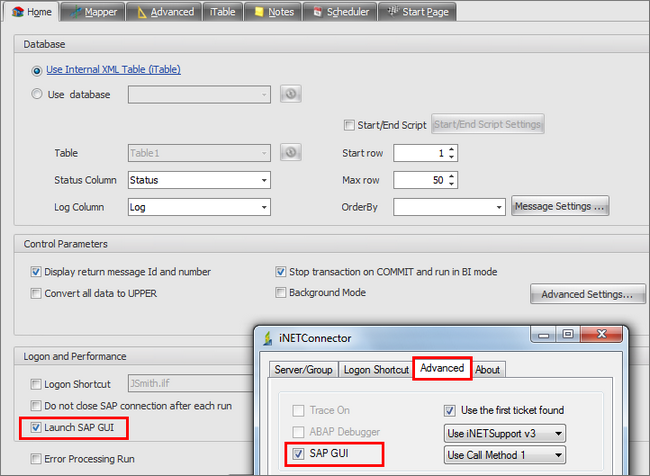Select the Use database radio button
Screen dimensions: 650x476
(x=37, y=94)
